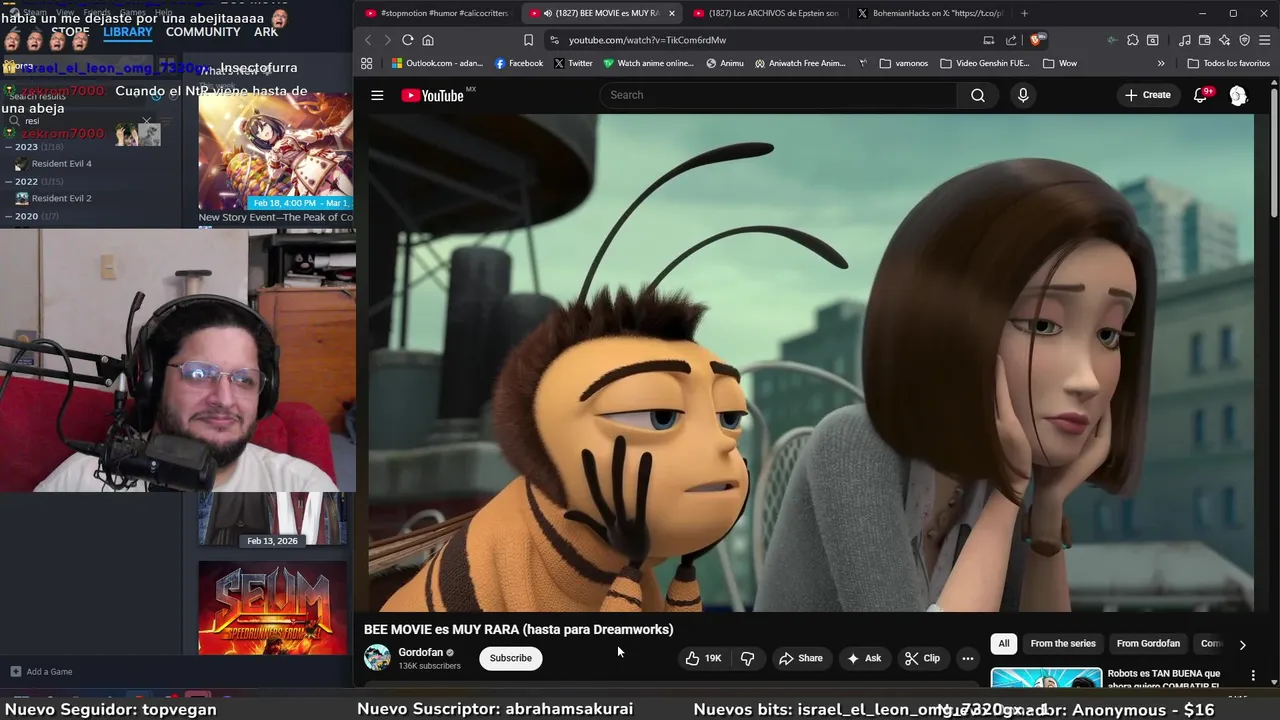Go forward in the browser
1280x720 pixels.
387,40
